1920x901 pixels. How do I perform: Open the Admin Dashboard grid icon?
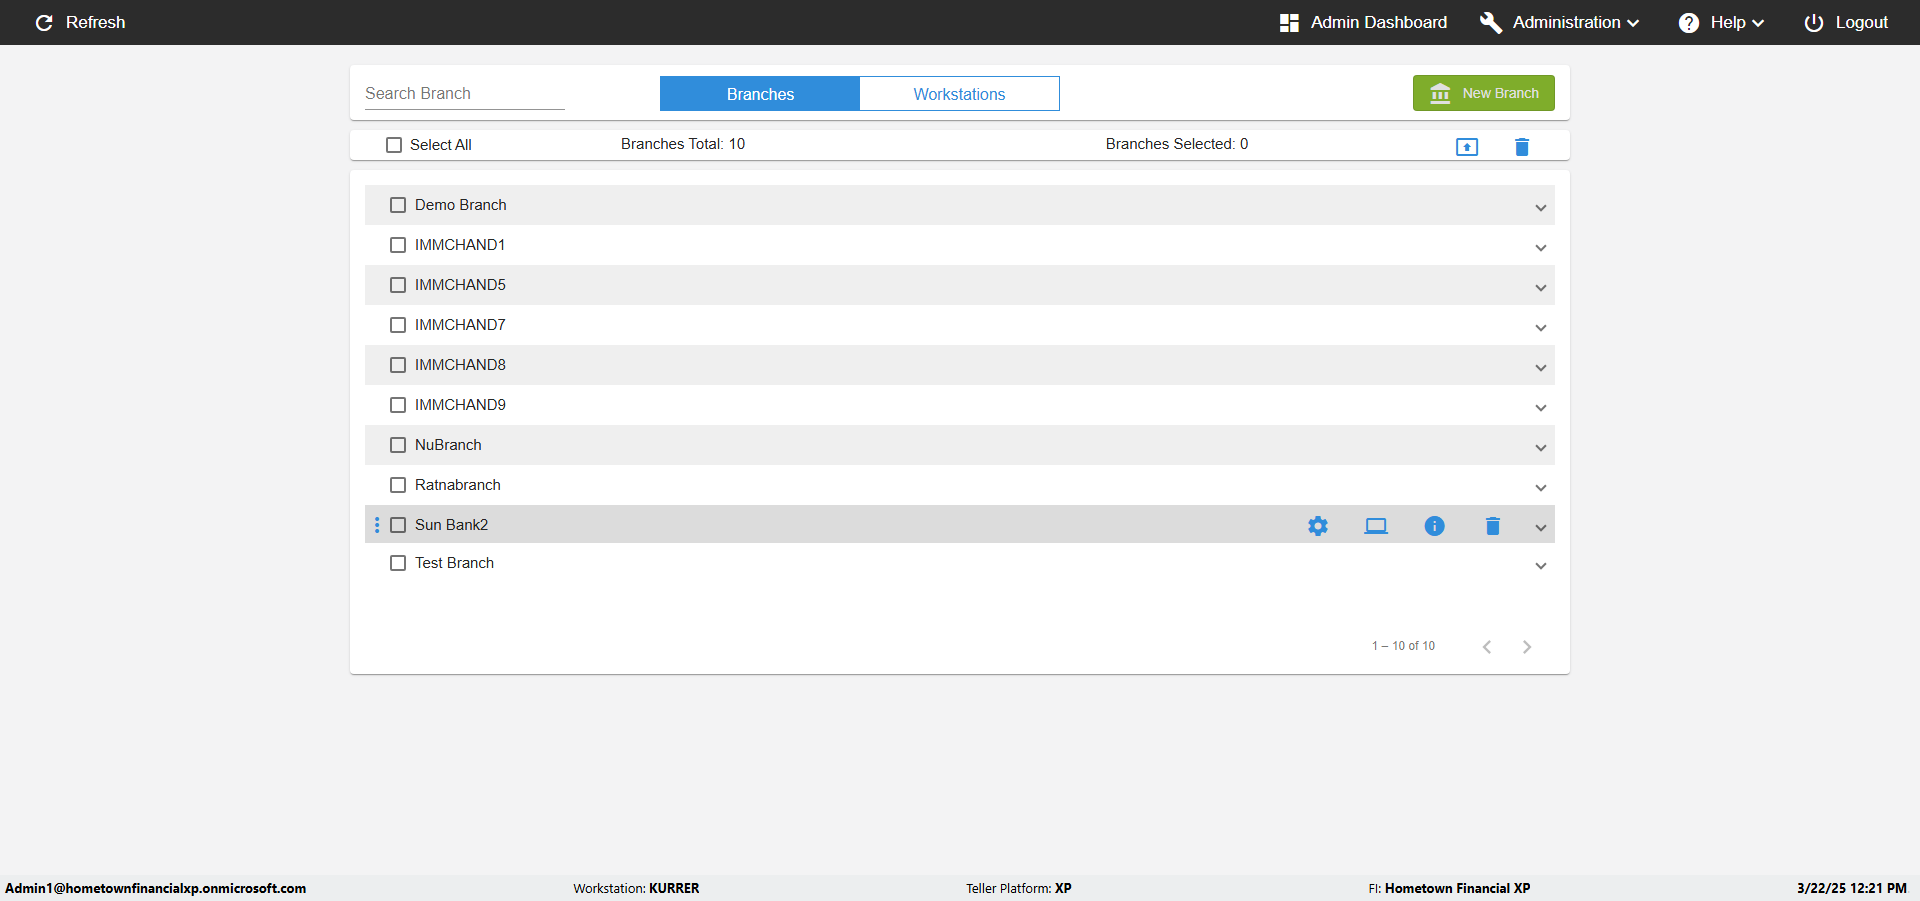click(1289, 22)
